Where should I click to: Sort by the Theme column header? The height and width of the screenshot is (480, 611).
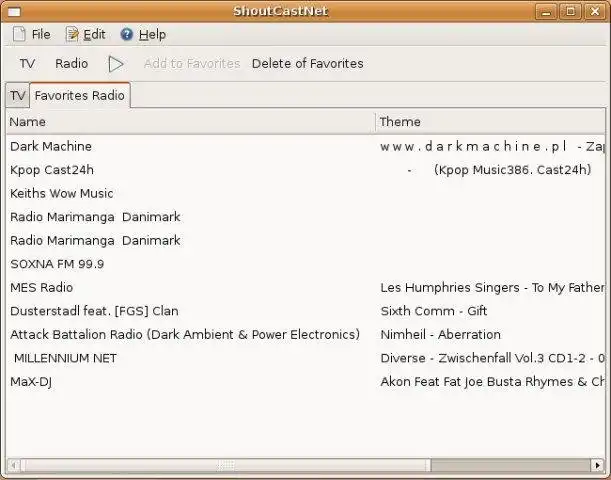(490, 122)
